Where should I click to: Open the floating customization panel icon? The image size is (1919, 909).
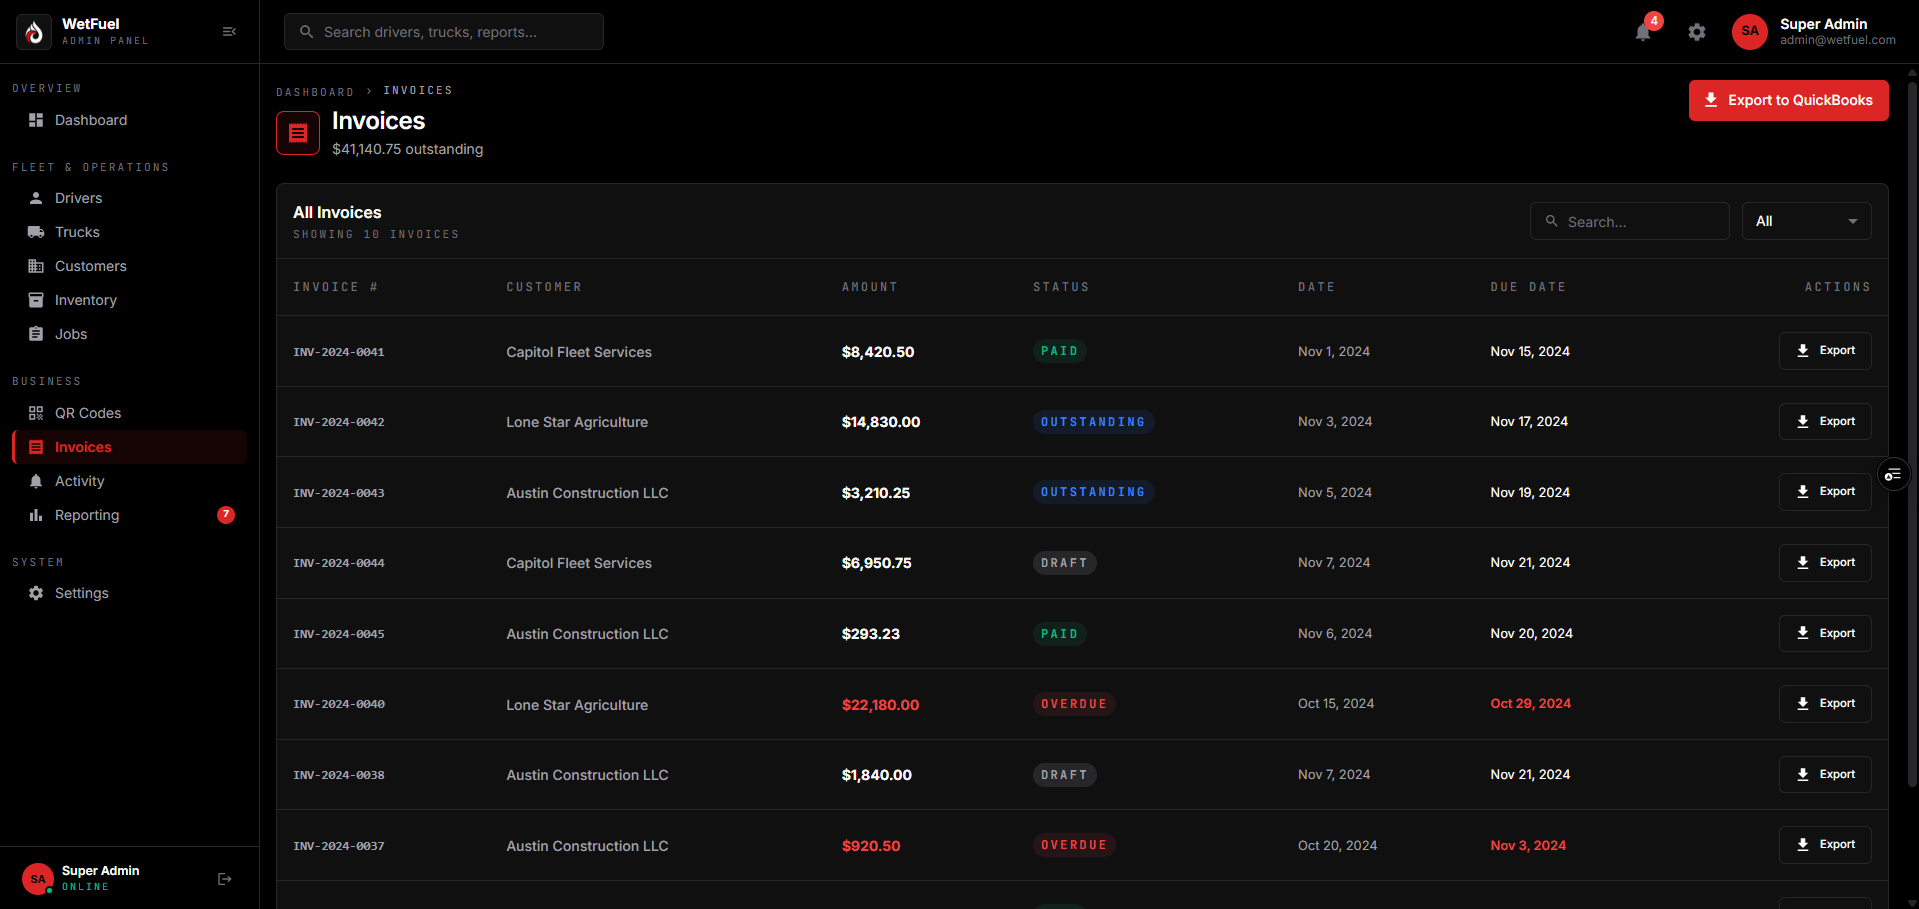click(1893, 474)
